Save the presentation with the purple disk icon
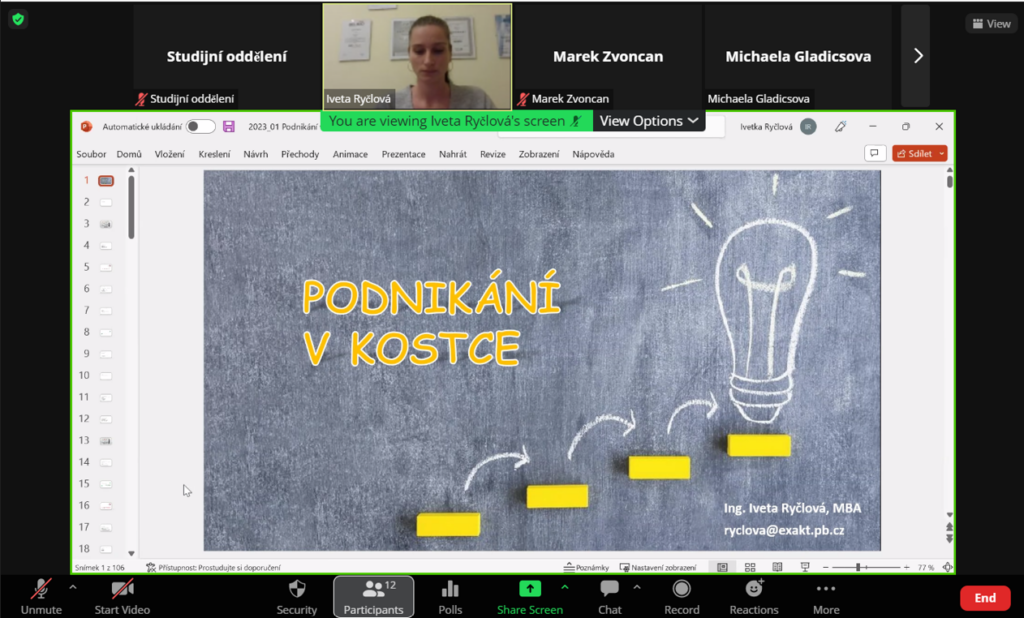 pos(229,127)
